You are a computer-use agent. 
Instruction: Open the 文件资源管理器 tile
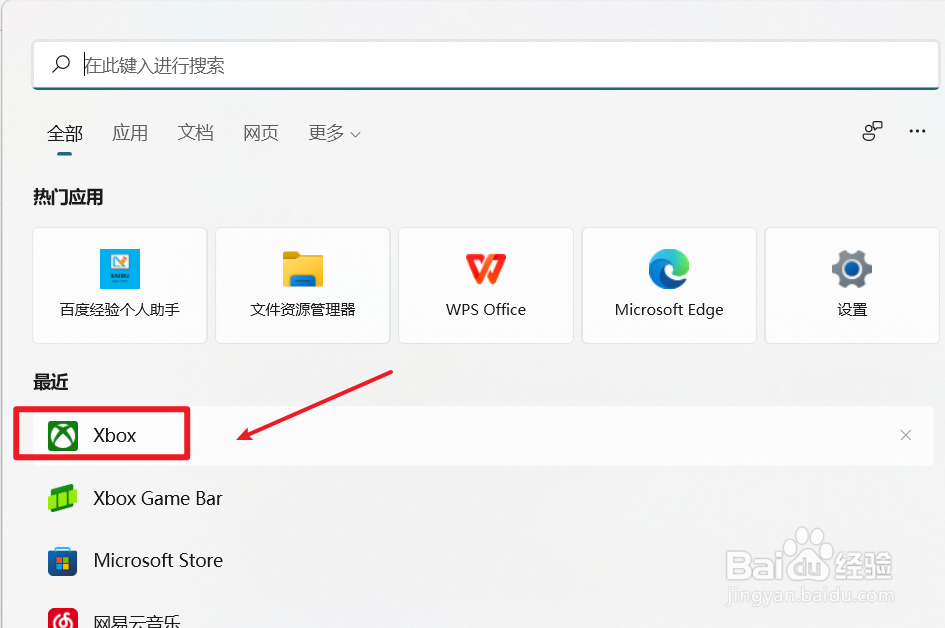coord(303,285)
